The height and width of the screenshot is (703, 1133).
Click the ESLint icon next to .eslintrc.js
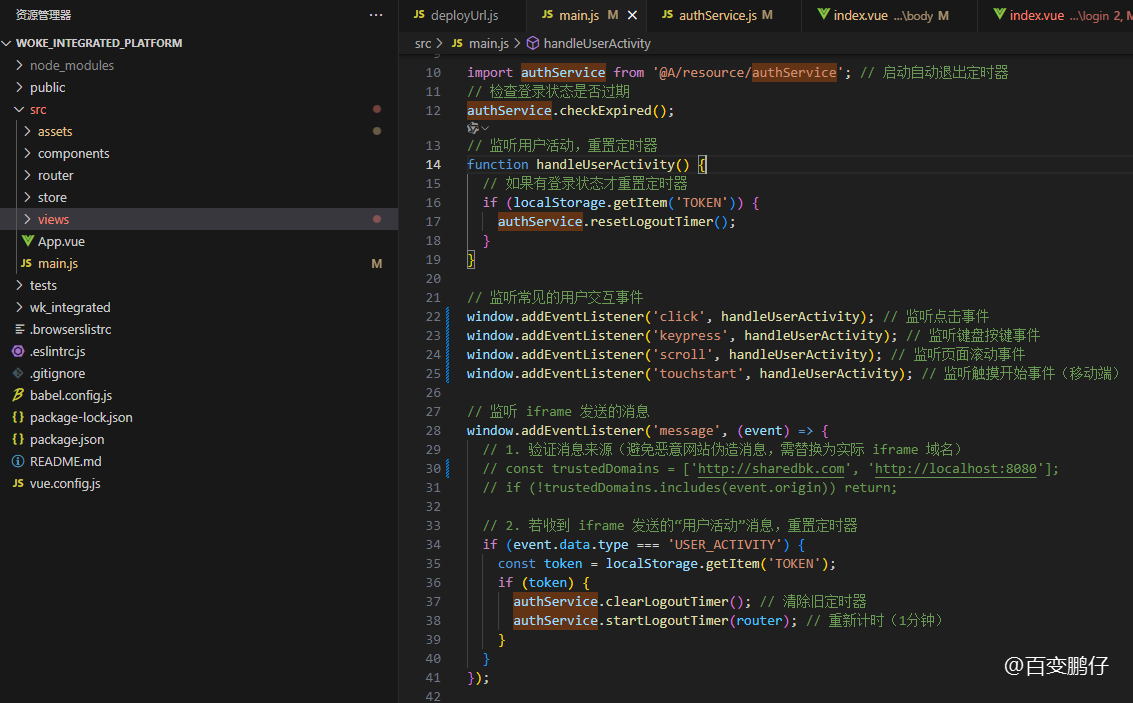[x=18, y=351]
